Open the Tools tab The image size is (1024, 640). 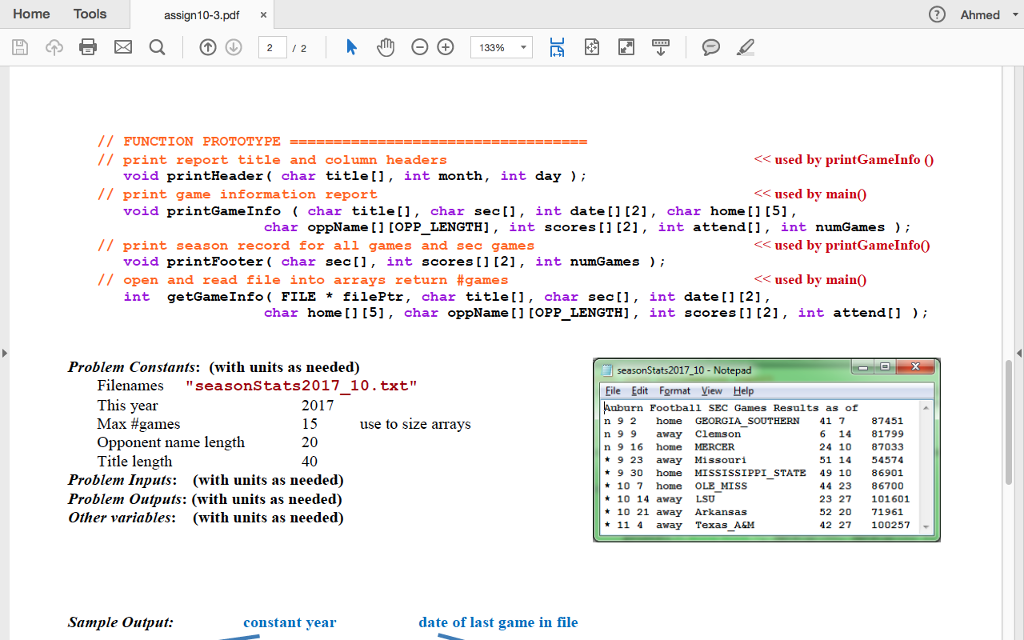pos(90,14)
